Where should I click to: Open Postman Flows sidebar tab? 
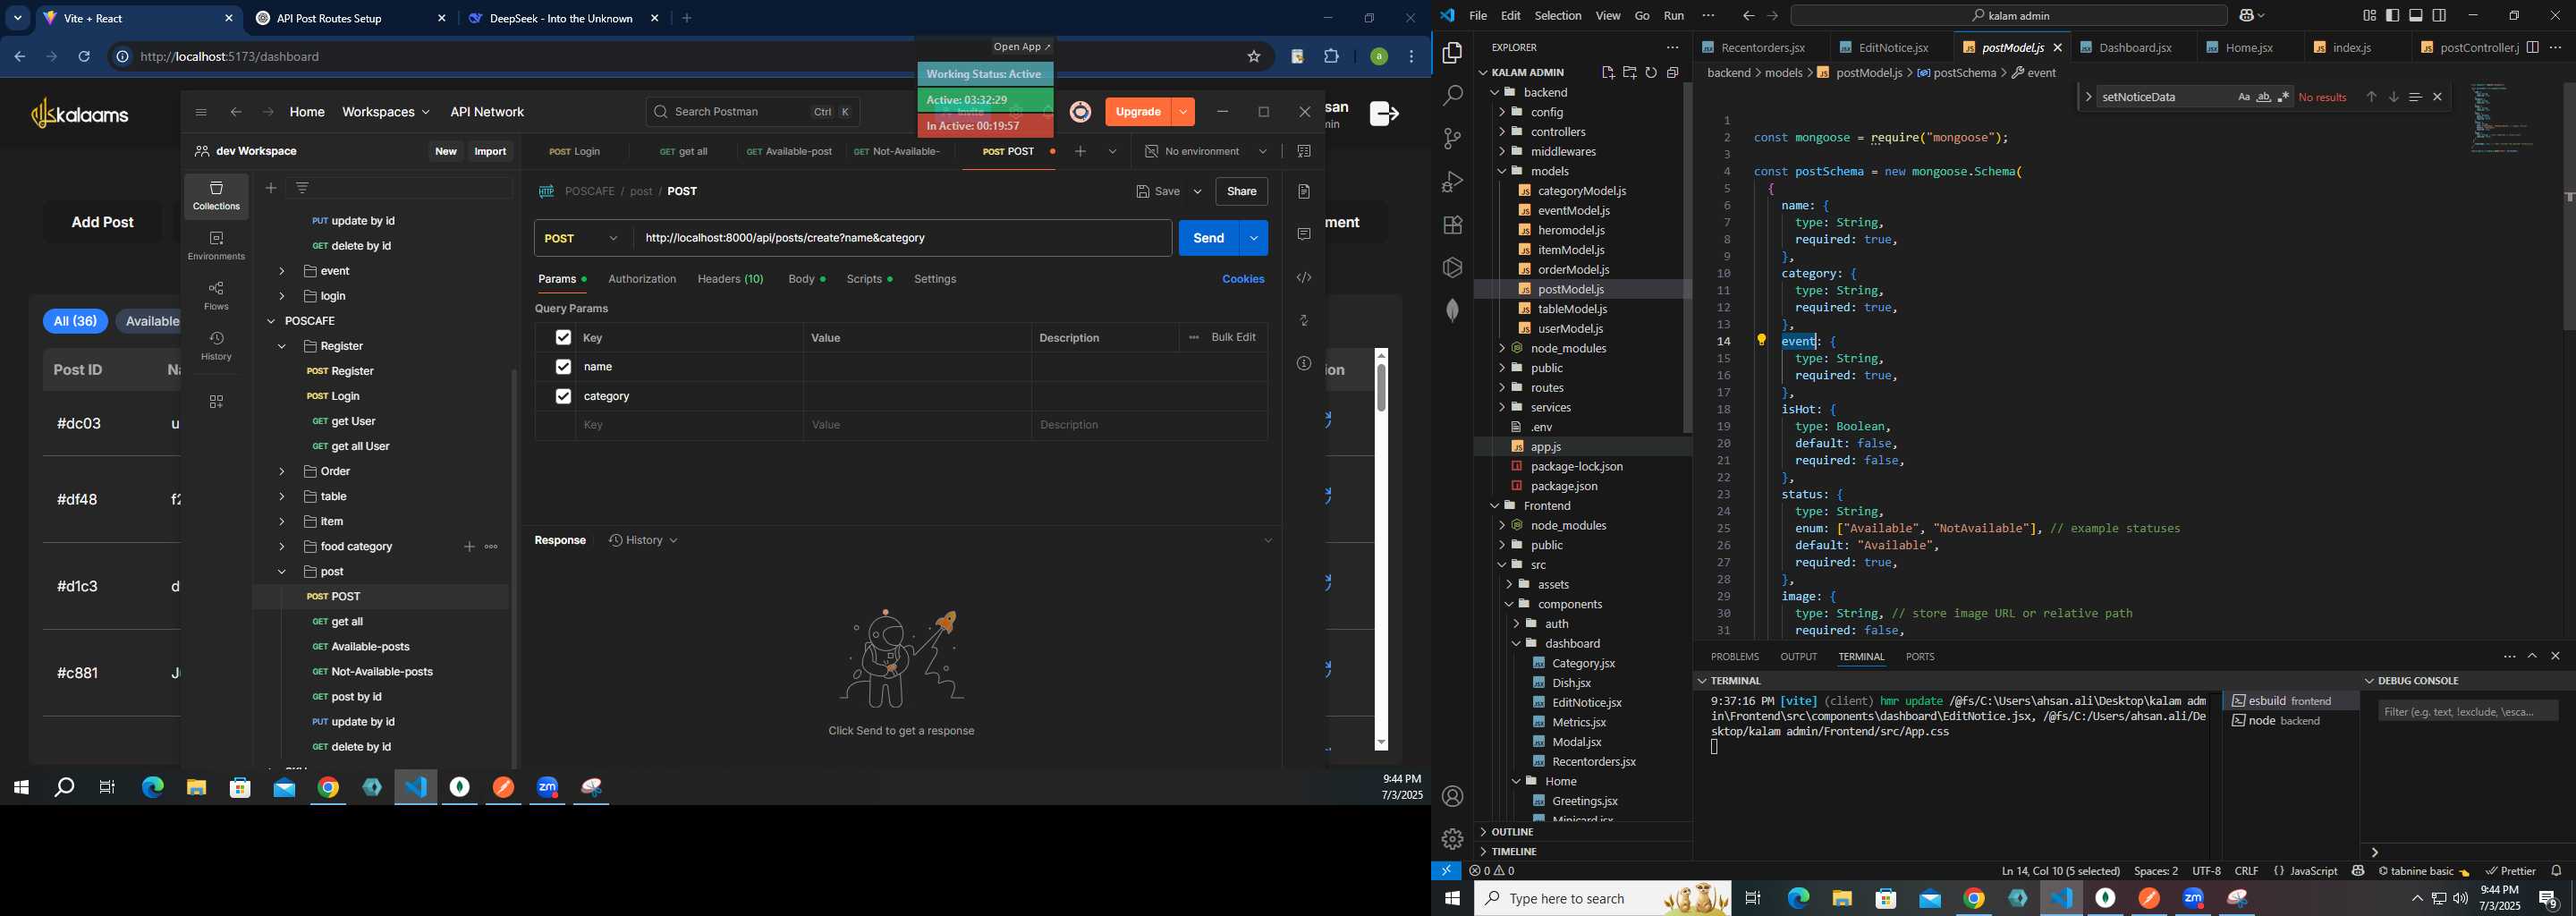point(216,296)
